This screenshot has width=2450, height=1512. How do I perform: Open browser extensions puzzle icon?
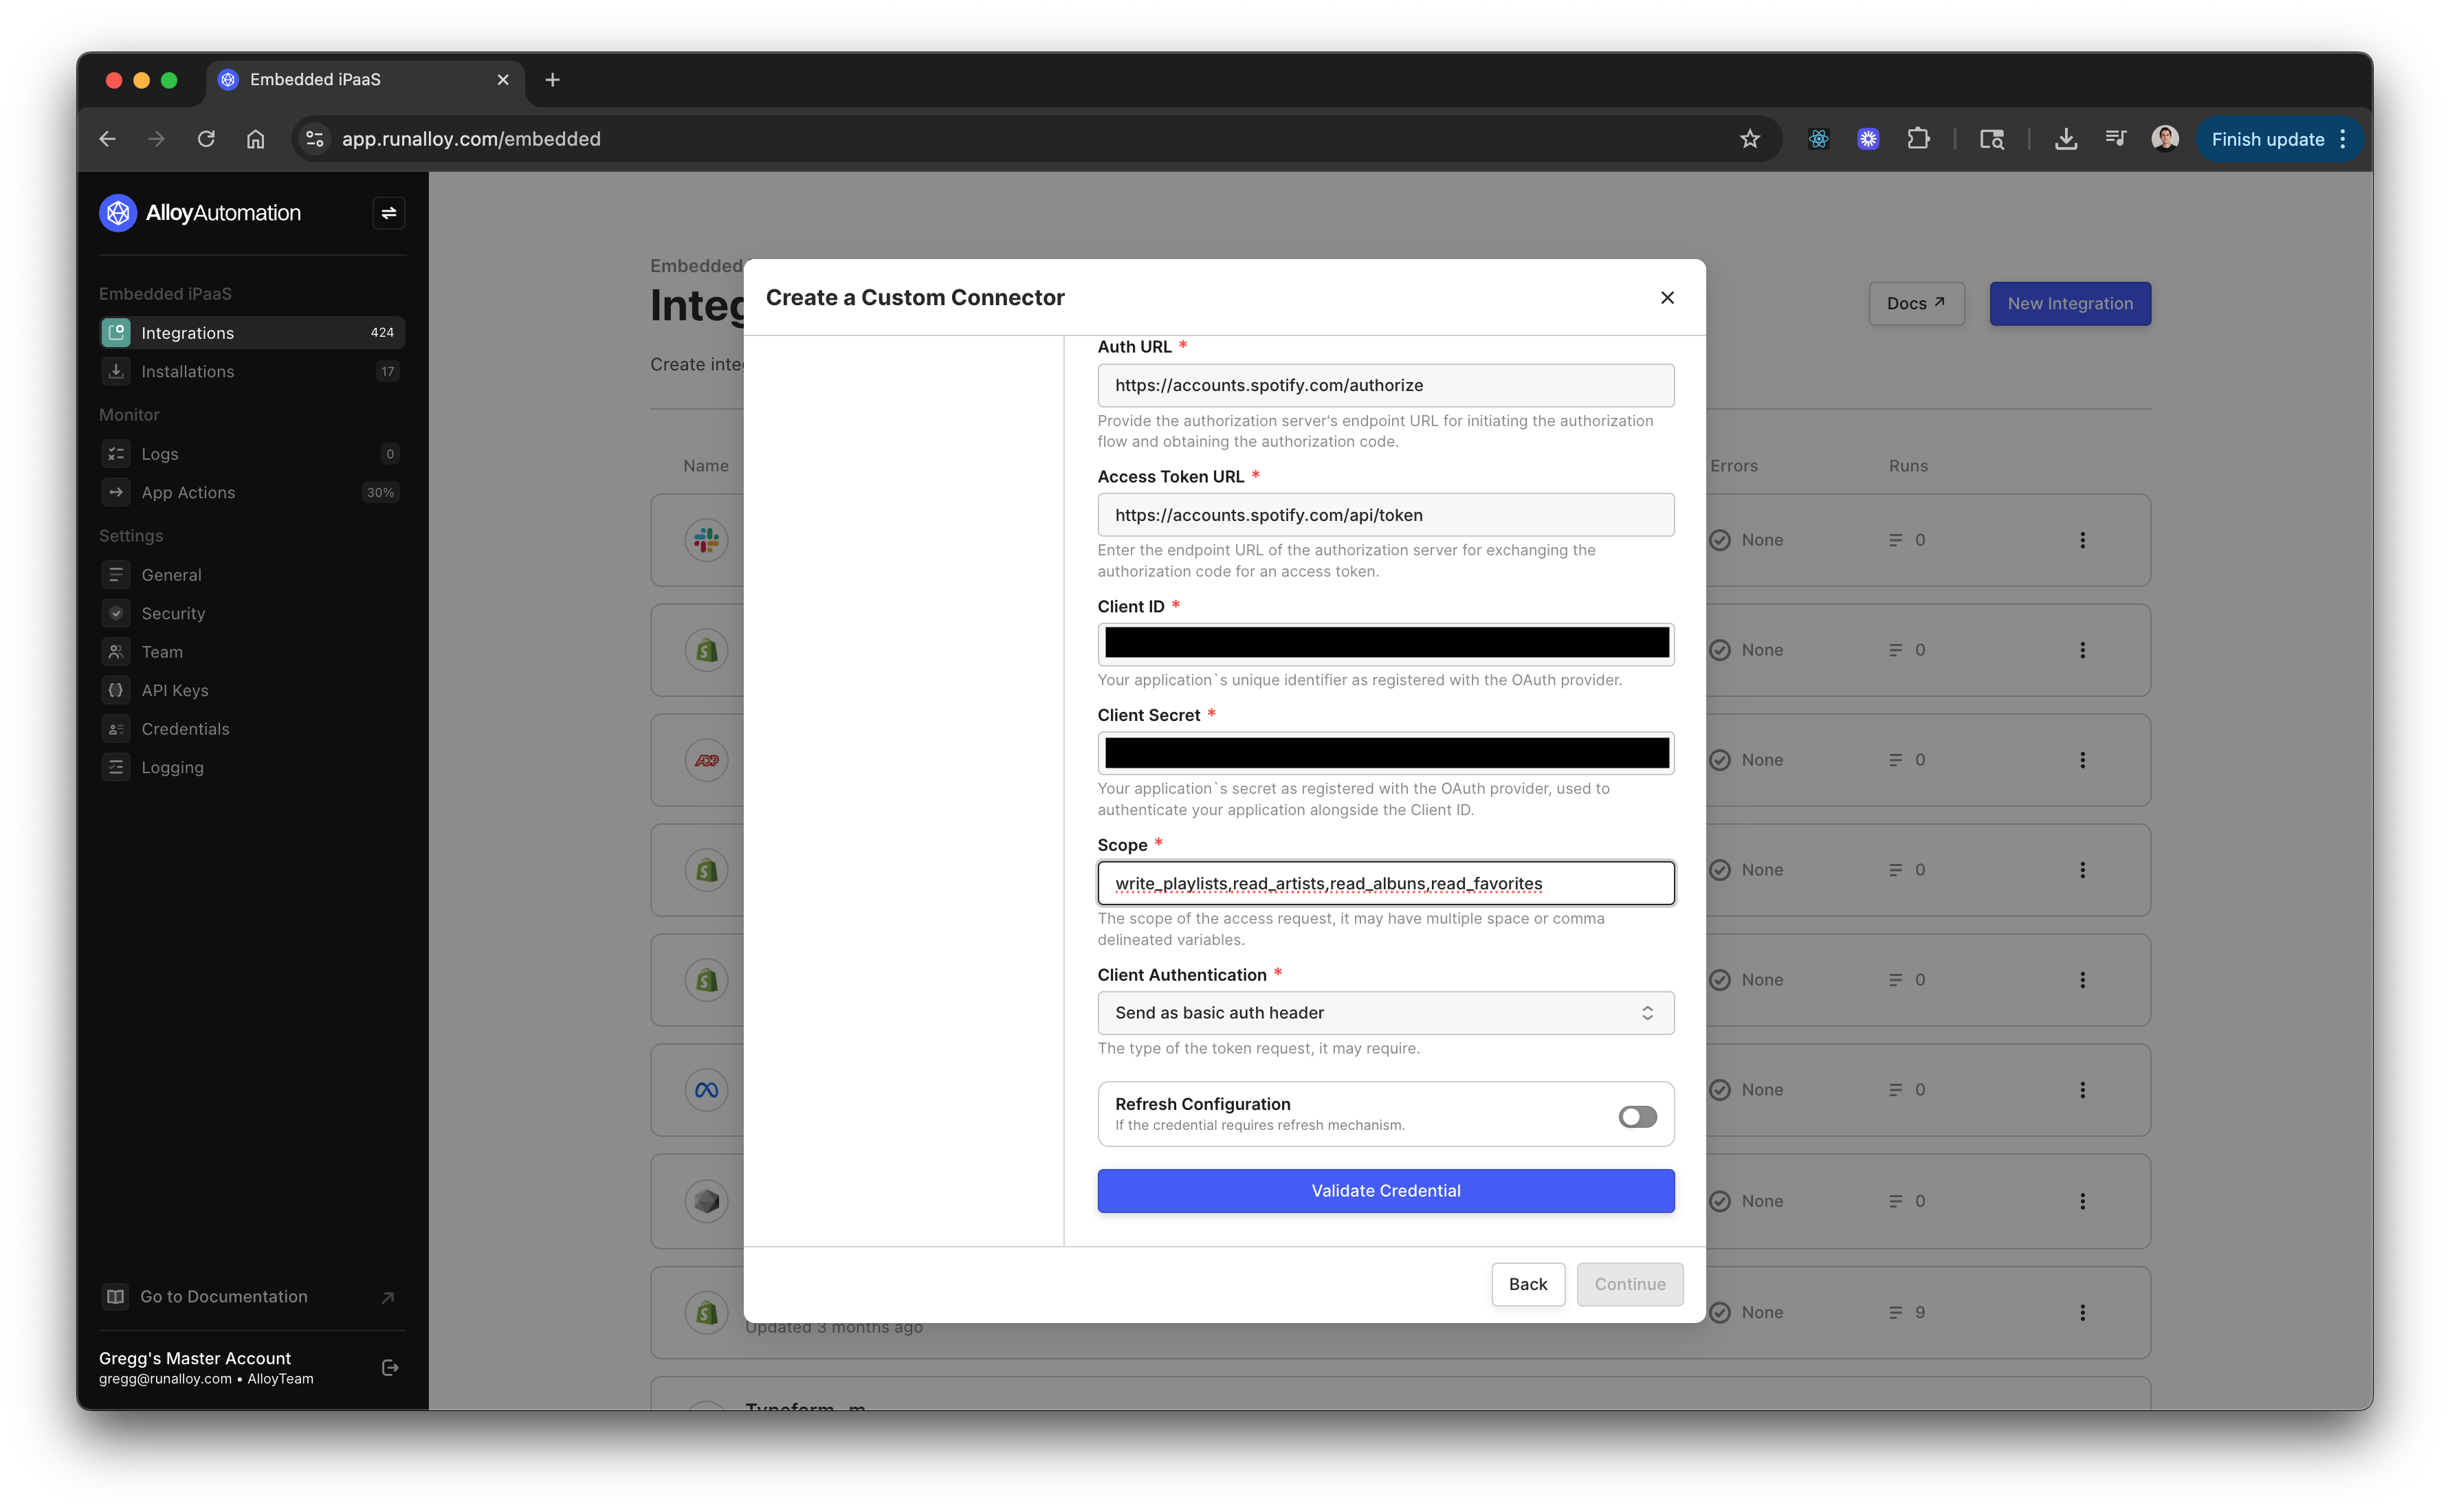pos(1917,139)
